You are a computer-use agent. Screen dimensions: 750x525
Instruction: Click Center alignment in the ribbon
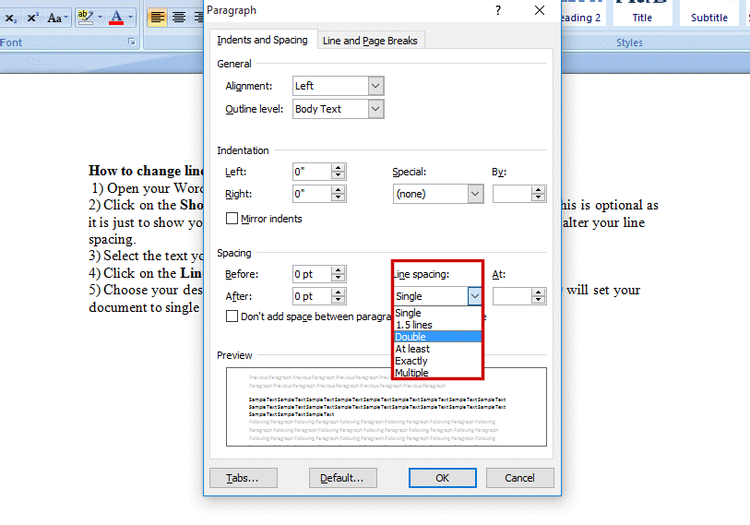(x=179, y=18)
